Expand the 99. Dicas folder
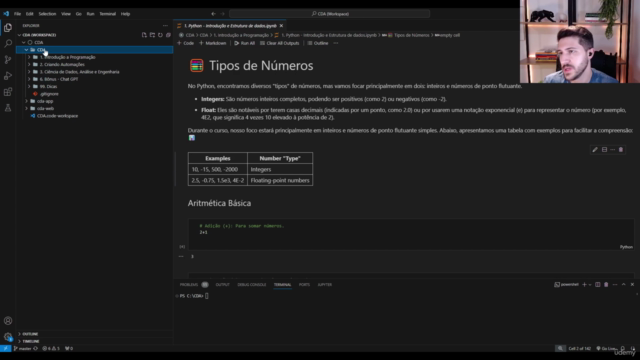 [x=29, y=87]
